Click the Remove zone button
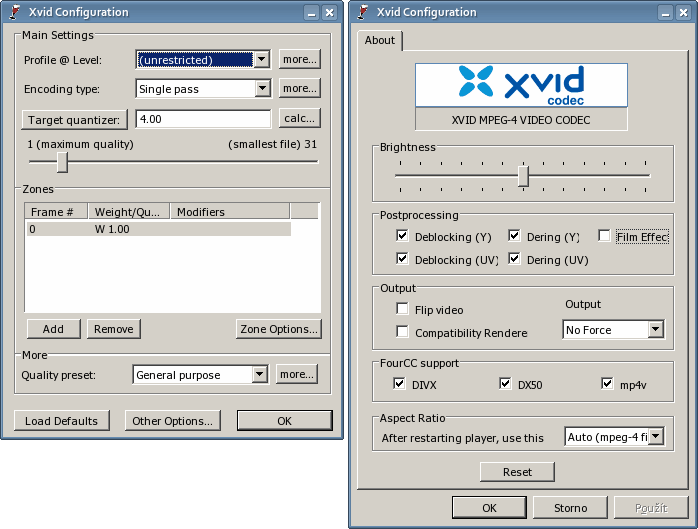This screenshot has width=698, height=529. point(114,329)
